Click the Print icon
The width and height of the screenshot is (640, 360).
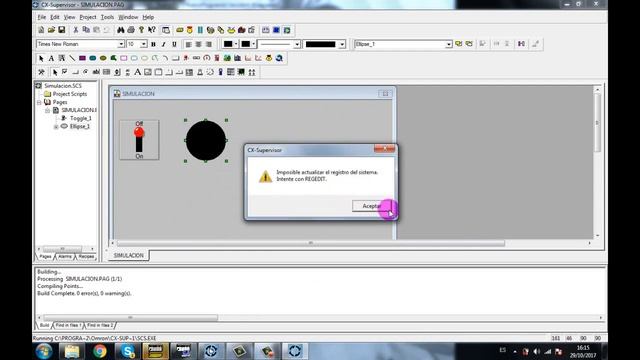131,30
